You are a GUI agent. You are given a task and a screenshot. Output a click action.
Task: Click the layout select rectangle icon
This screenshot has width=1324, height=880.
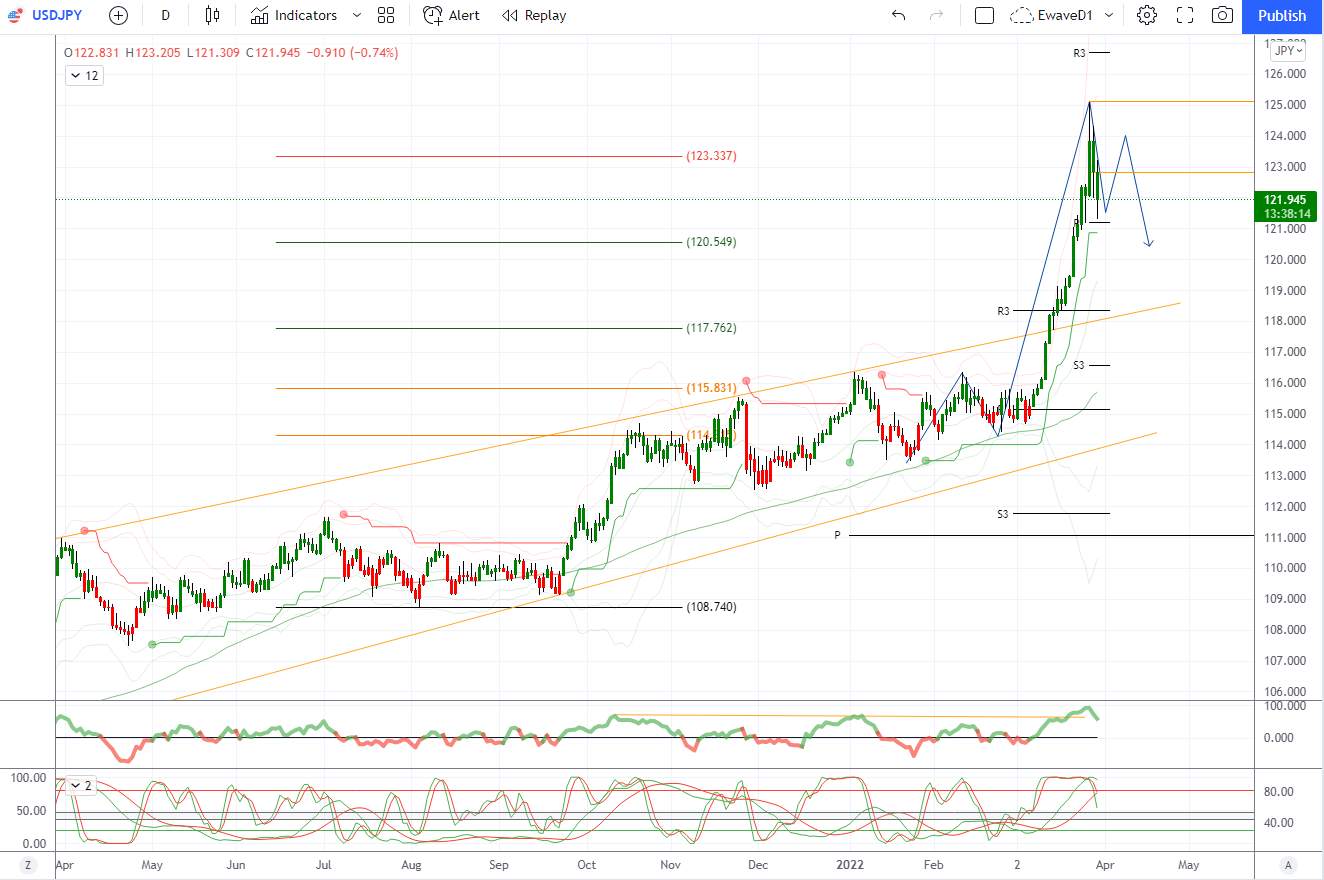(984, 15)
